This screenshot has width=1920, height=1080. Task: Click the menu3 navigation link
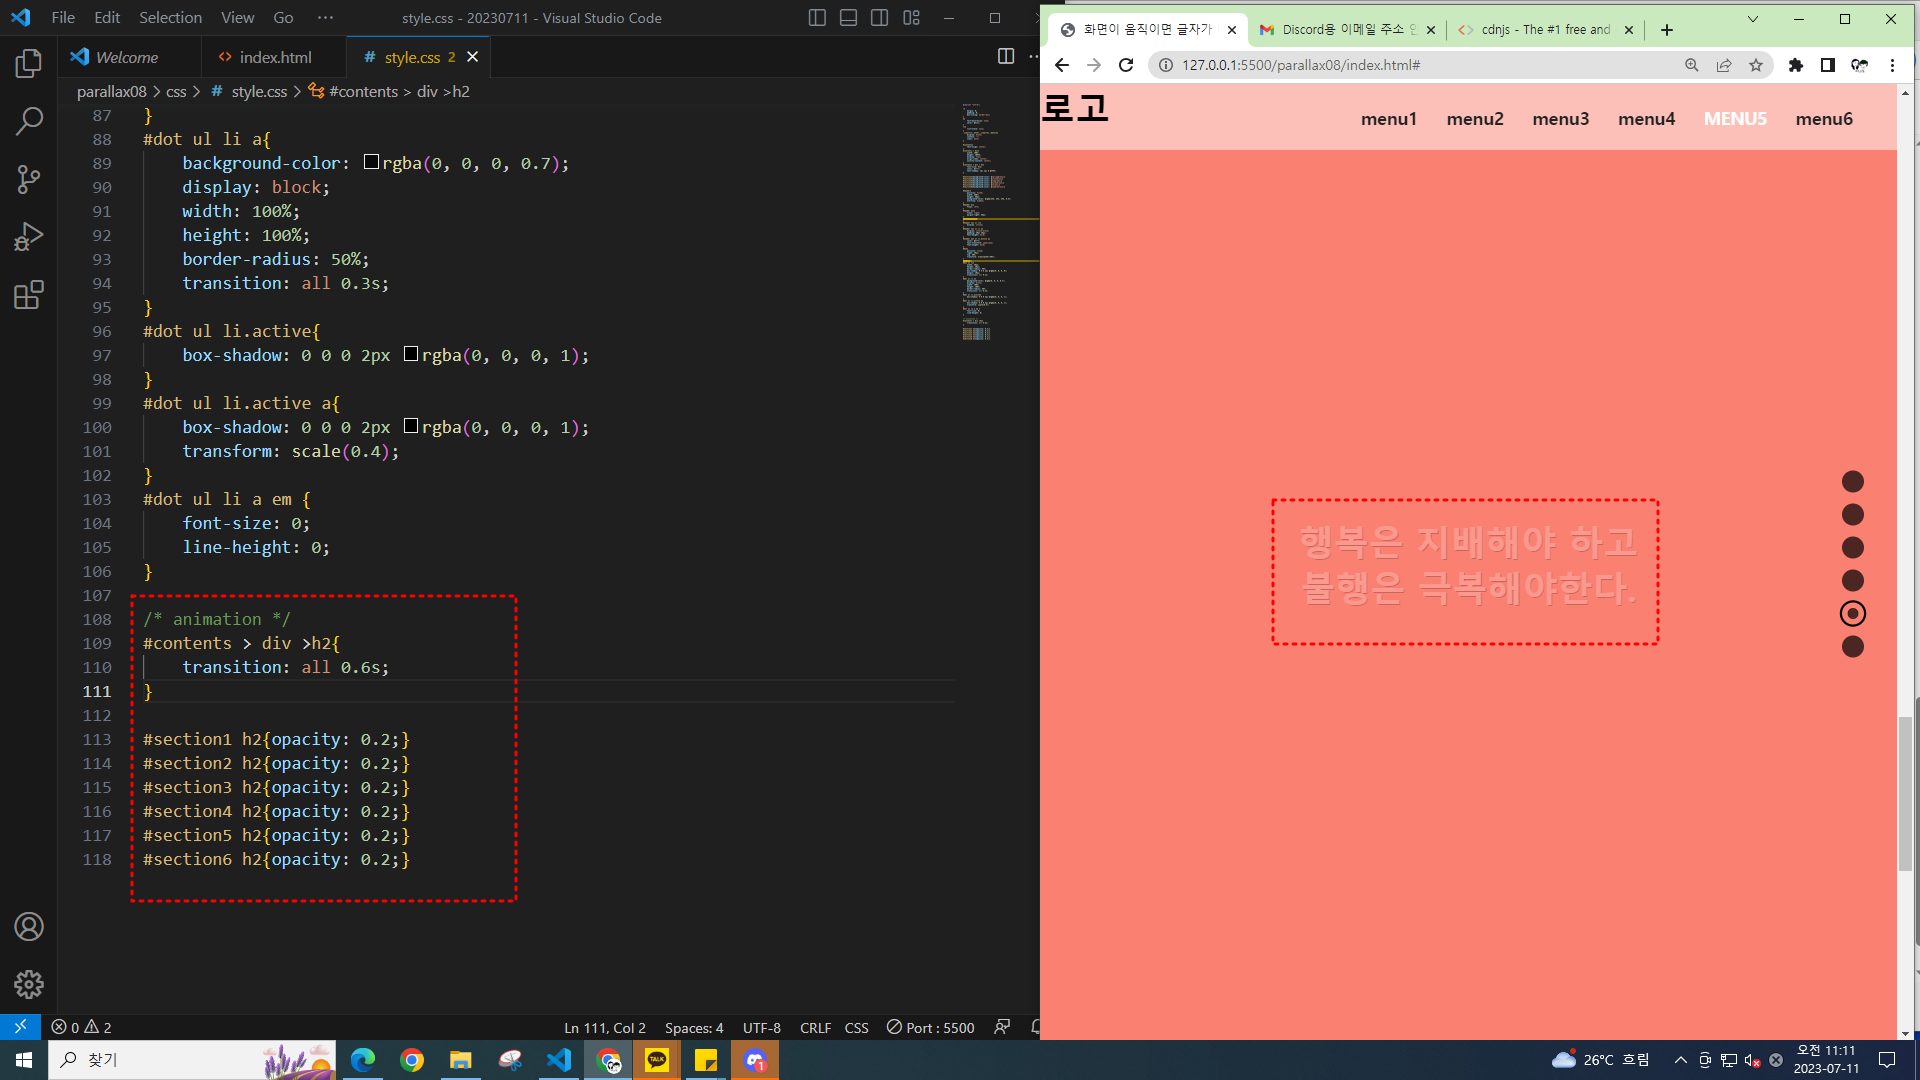pyautogui.click(x=1560, y=119)
